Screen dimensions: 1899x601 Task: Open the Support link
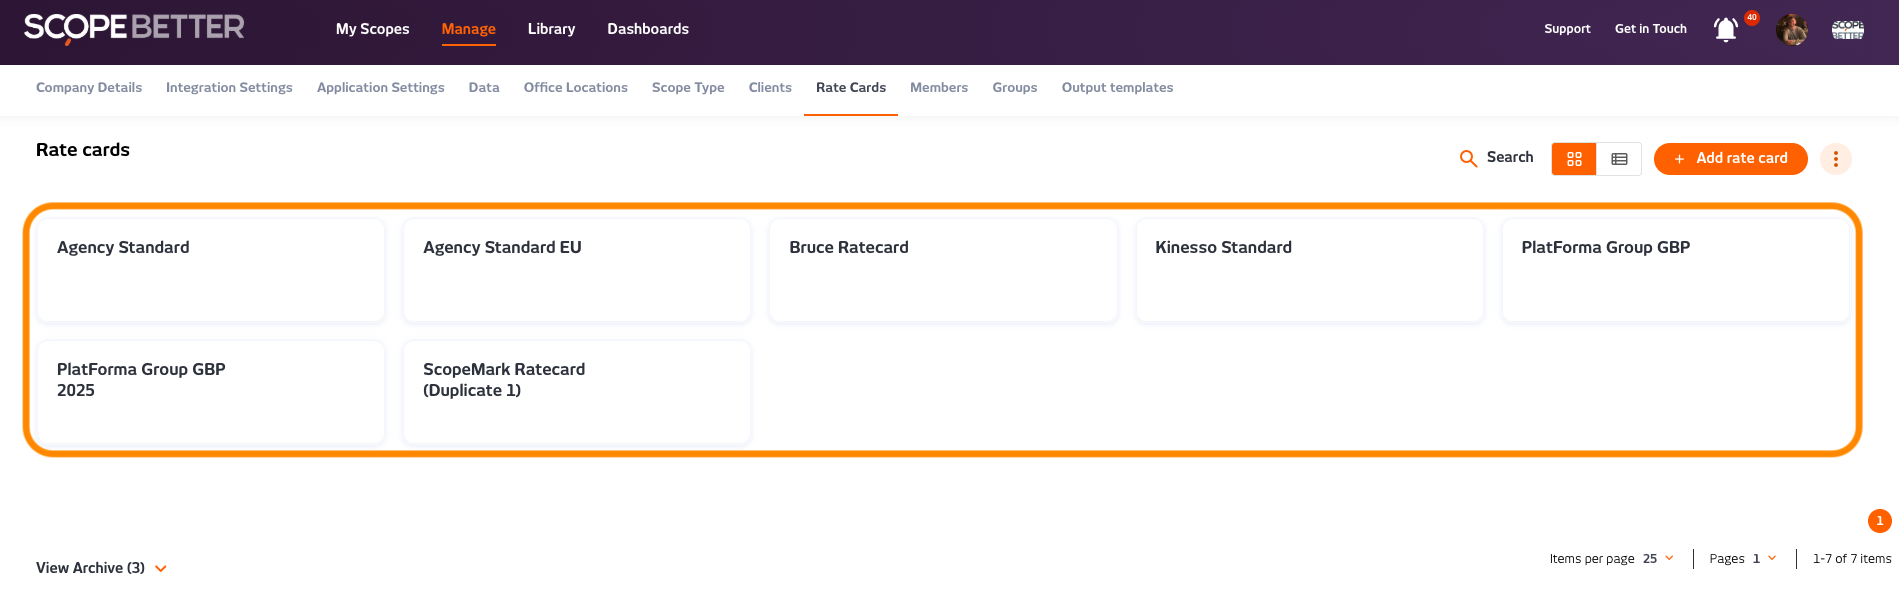[x=1567, y=29]
